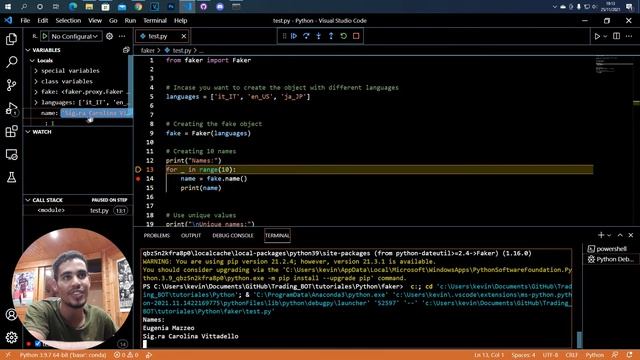Collapse all in Variables panel
The height and width of the screenshot is (360, 640).
point(126,50)
